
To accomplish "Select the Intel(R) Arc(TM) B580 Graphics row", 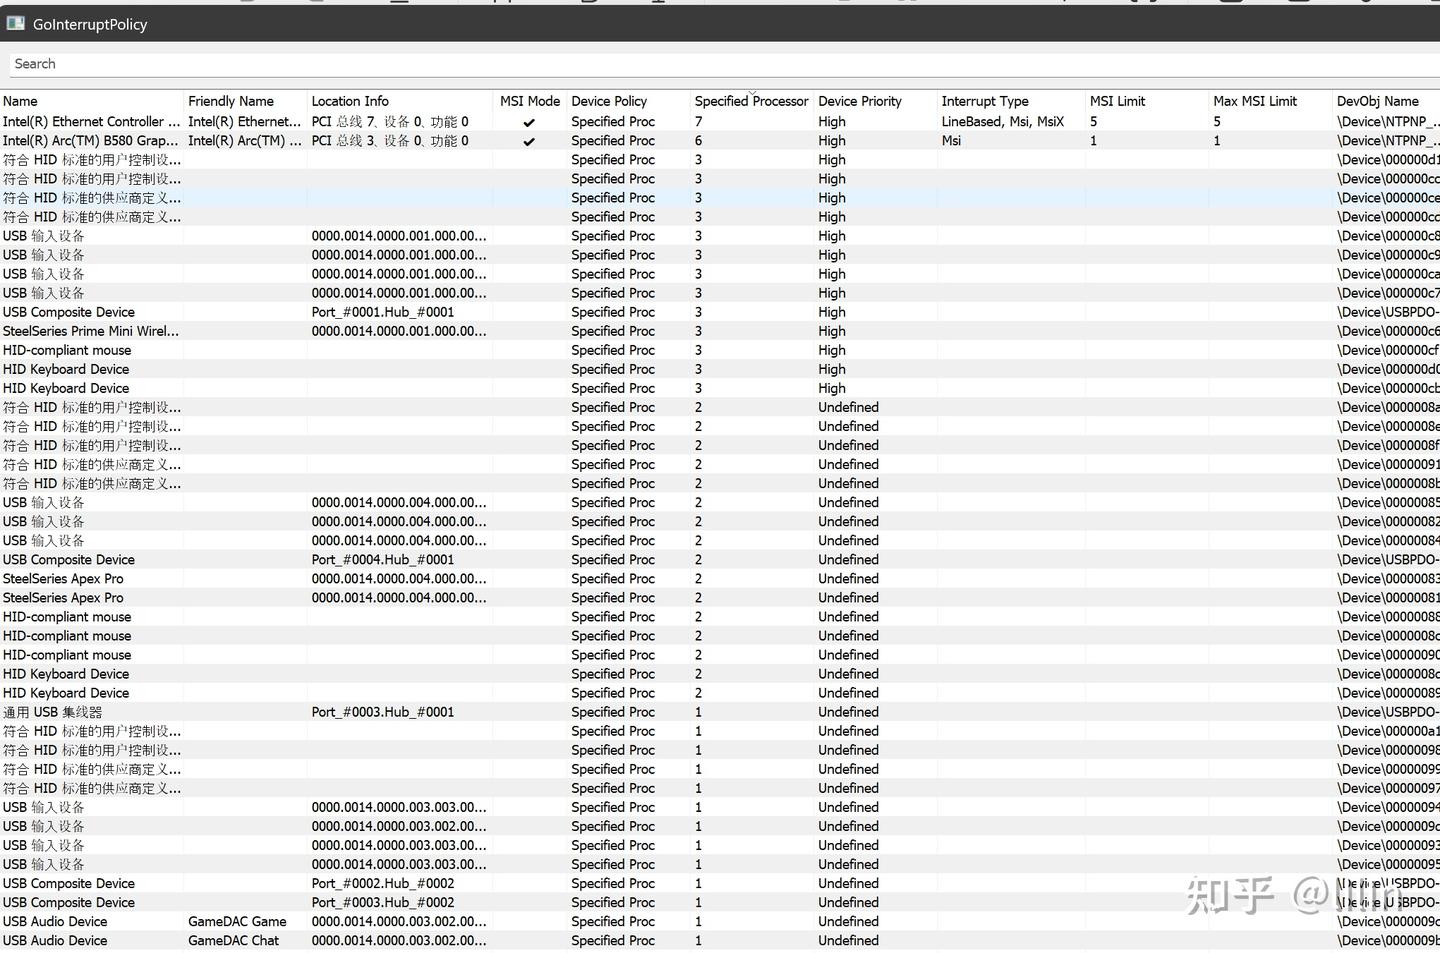I will 720,141.
